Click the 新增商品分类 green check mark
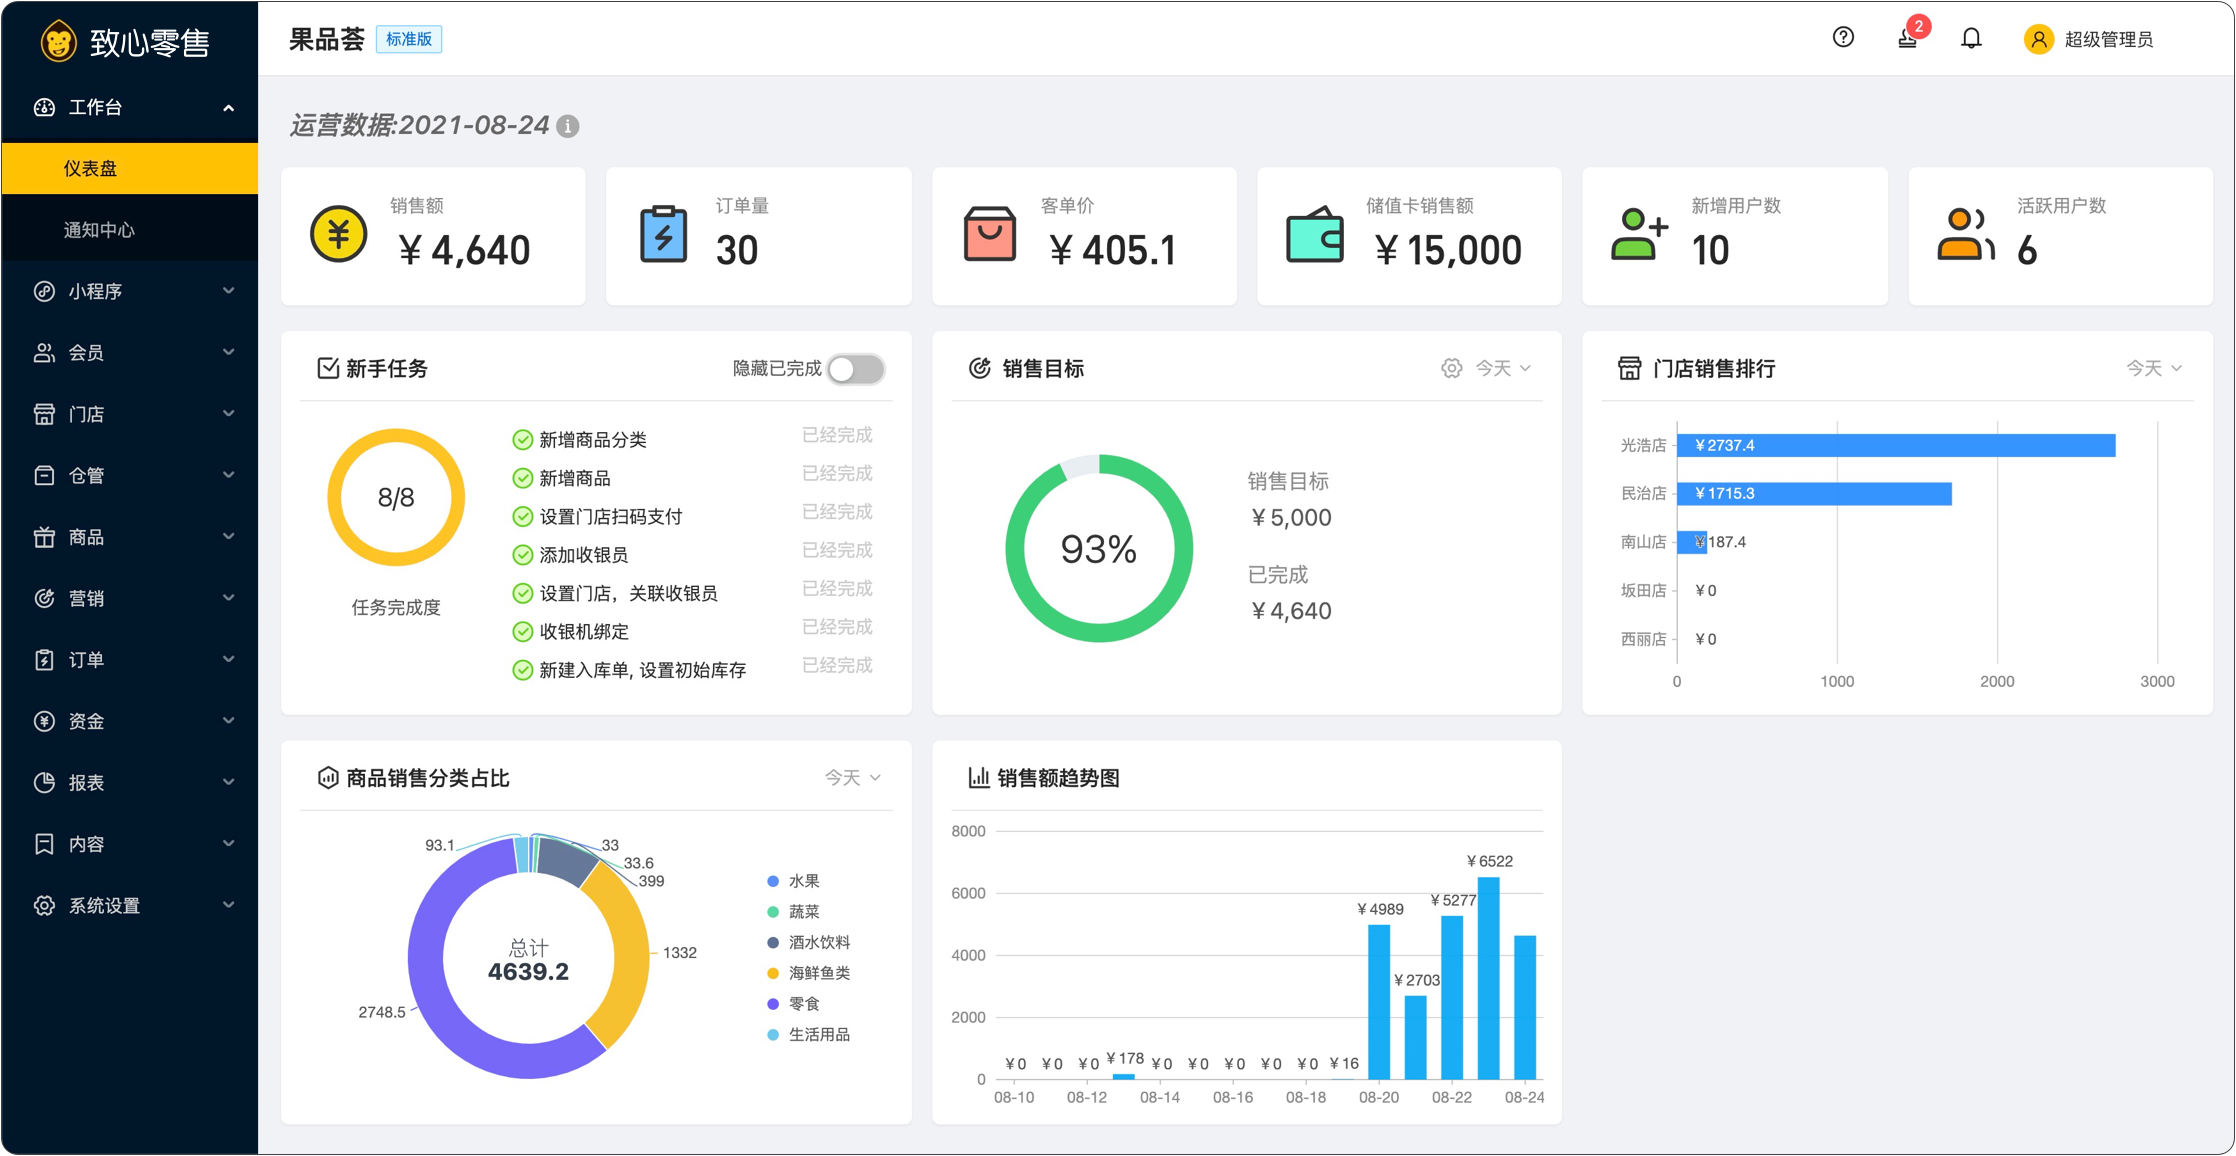This screenshot has height=1156, width=2236. [x=522, y=440]
